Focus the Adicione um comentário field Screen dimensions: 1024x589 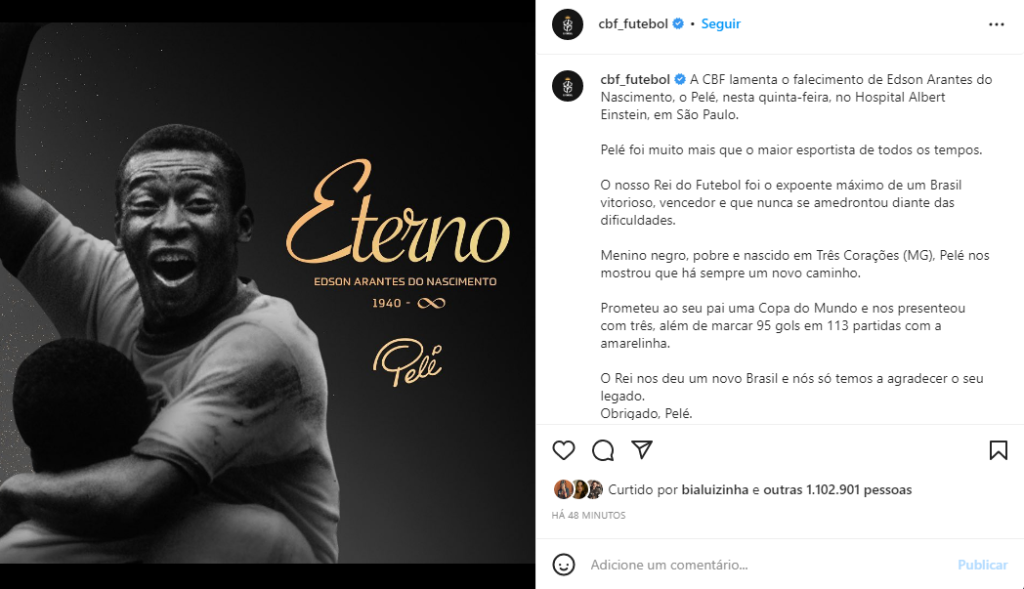click(x=767, y=565)
